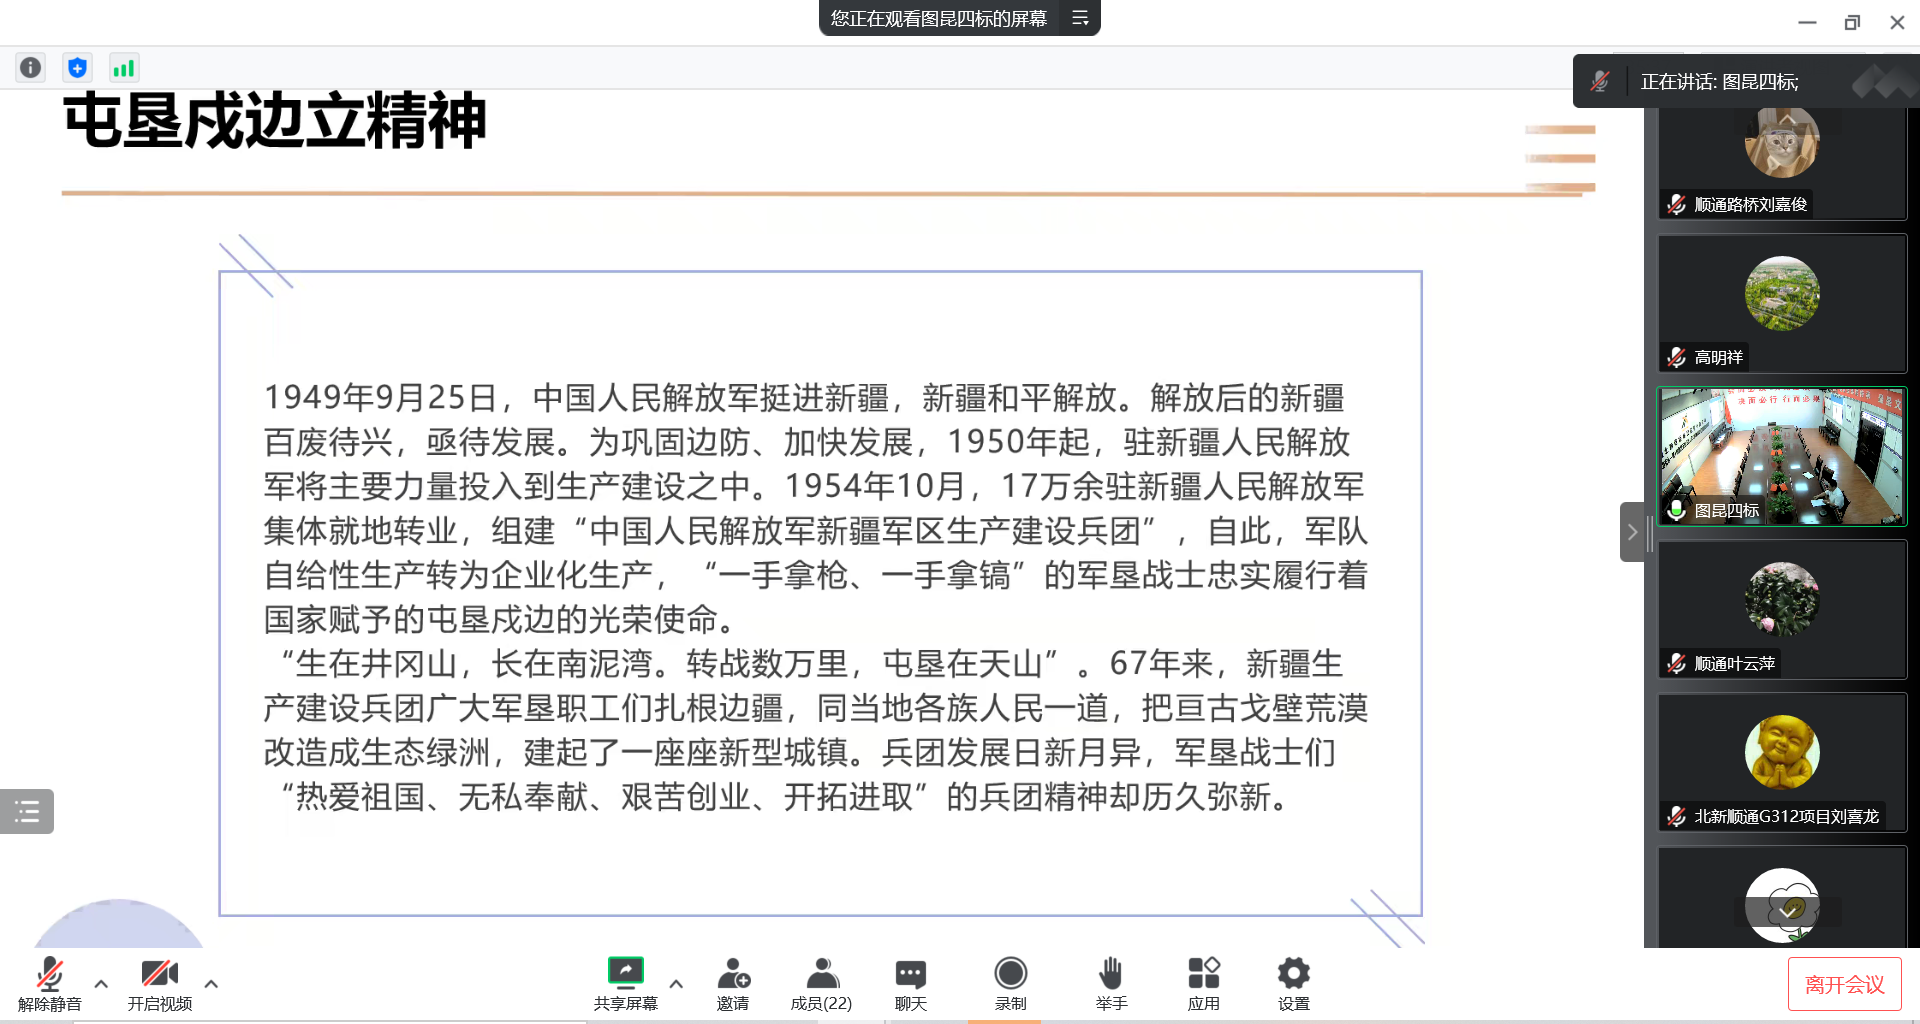Expand video options arrow next to camera
The height and width of the screenshot is (1024, 1920).
tap(211, 984)
